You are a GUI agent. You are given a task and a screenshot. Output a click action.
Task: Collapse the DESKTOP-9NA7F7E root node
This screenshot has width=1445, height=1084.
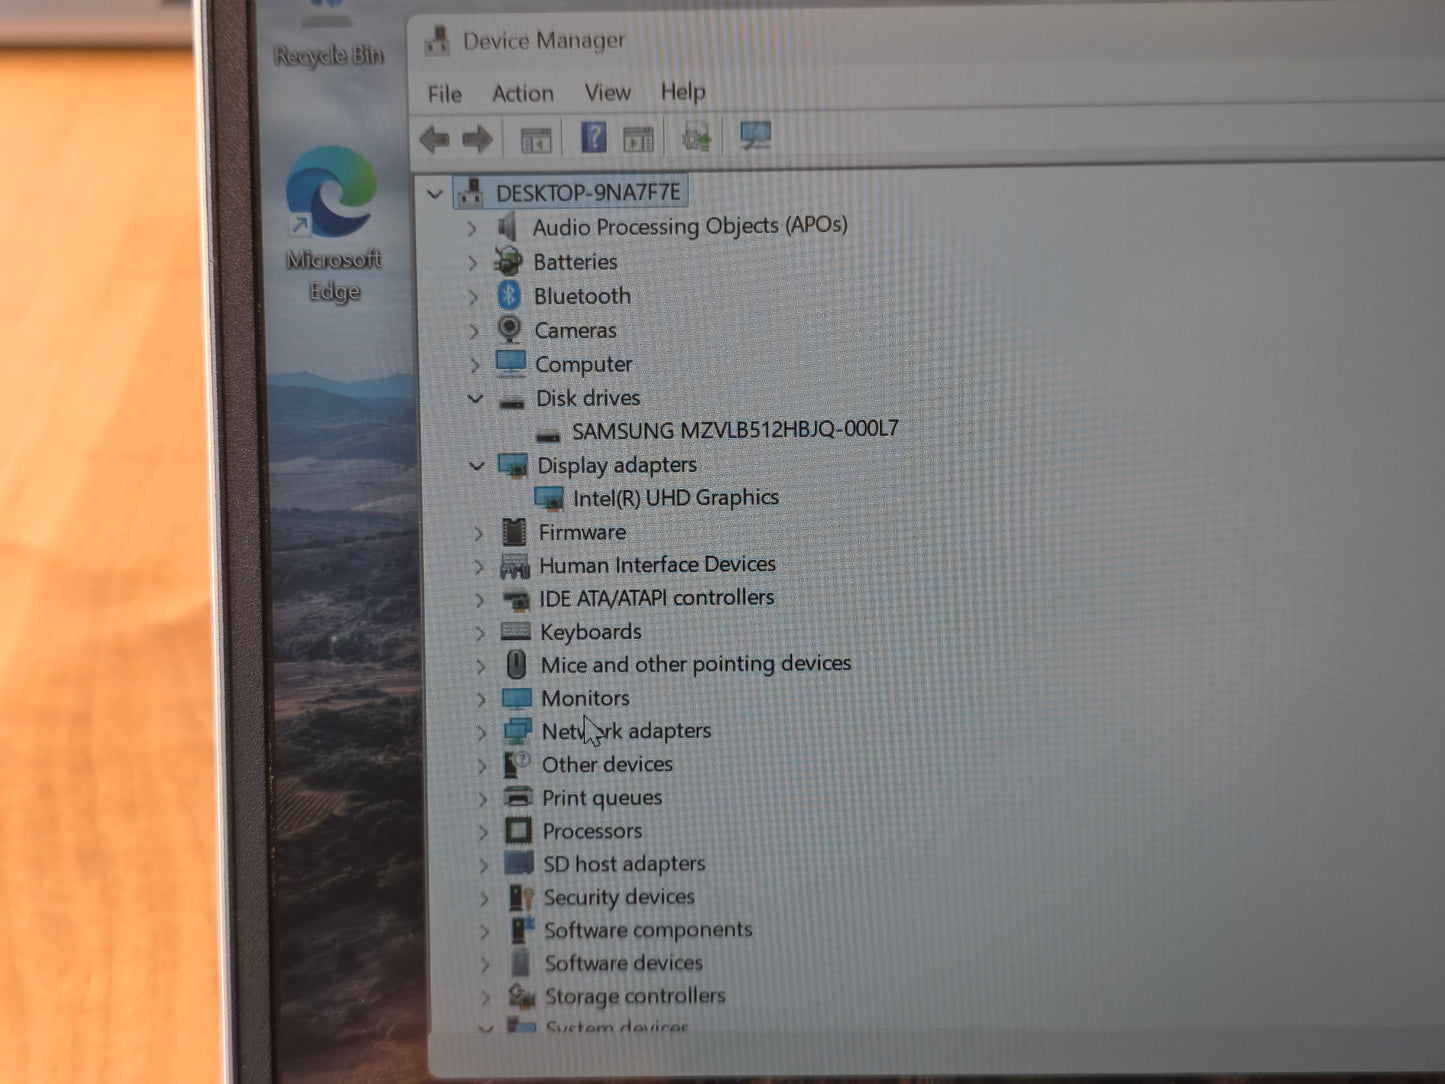tap(436, 193)
